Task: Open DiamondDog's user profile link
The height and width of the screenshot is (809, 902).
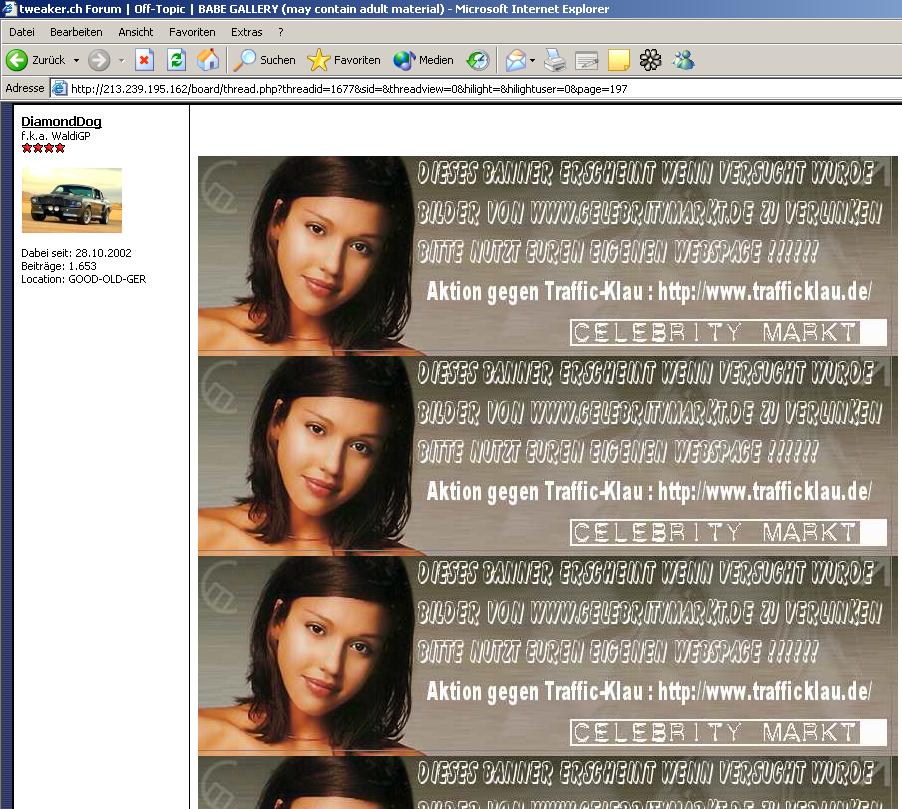Action: tap(61, 122)
